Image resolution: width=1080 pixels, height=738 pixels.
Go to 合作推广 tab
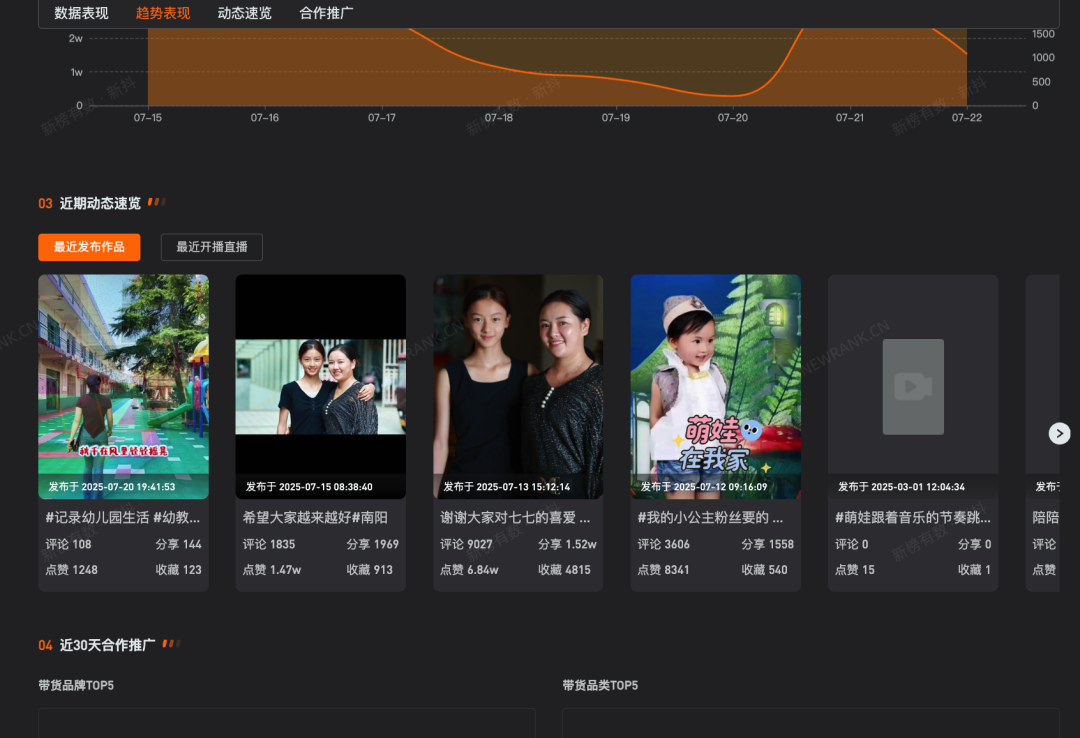coord(326,13)
